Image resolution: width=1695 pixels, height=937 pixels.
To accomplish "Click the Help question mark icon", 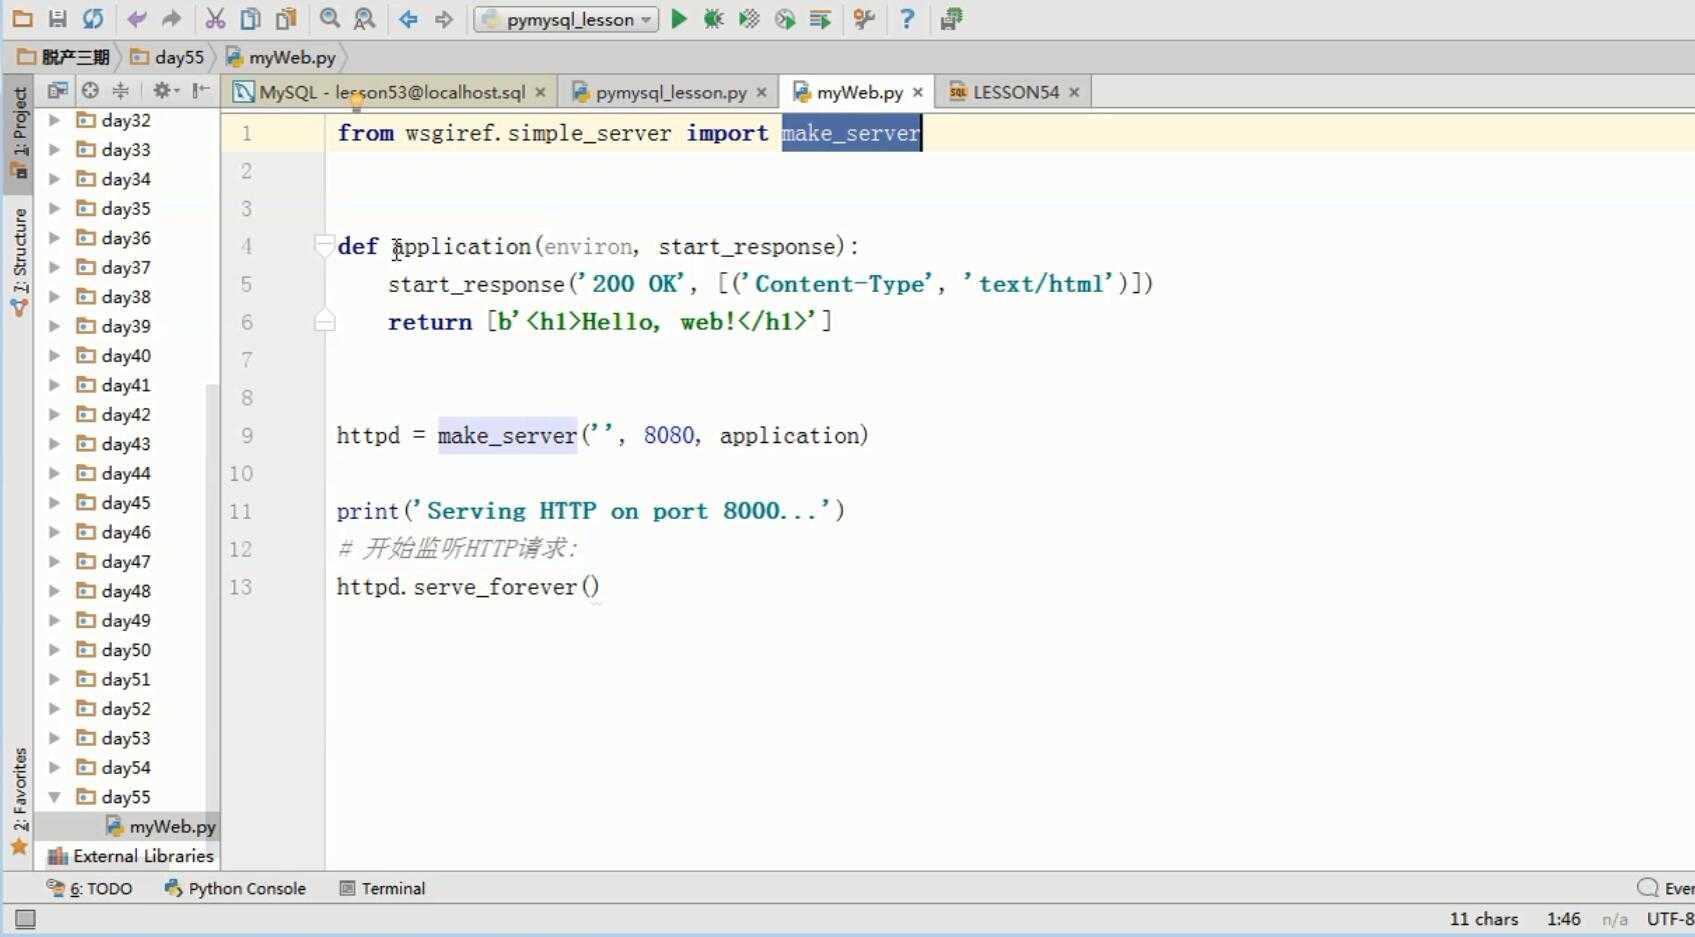I will pos(907,19).
